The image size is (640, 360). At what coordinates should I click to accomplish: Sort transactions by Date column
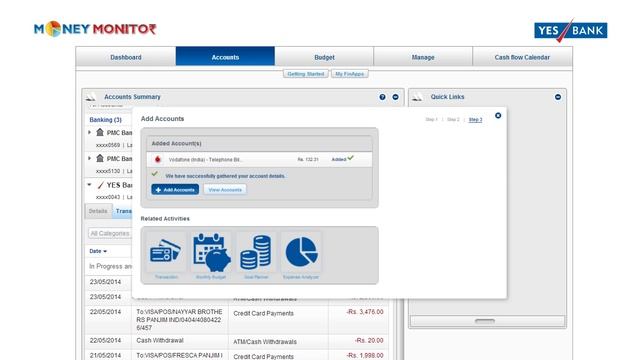coord(98,251)
